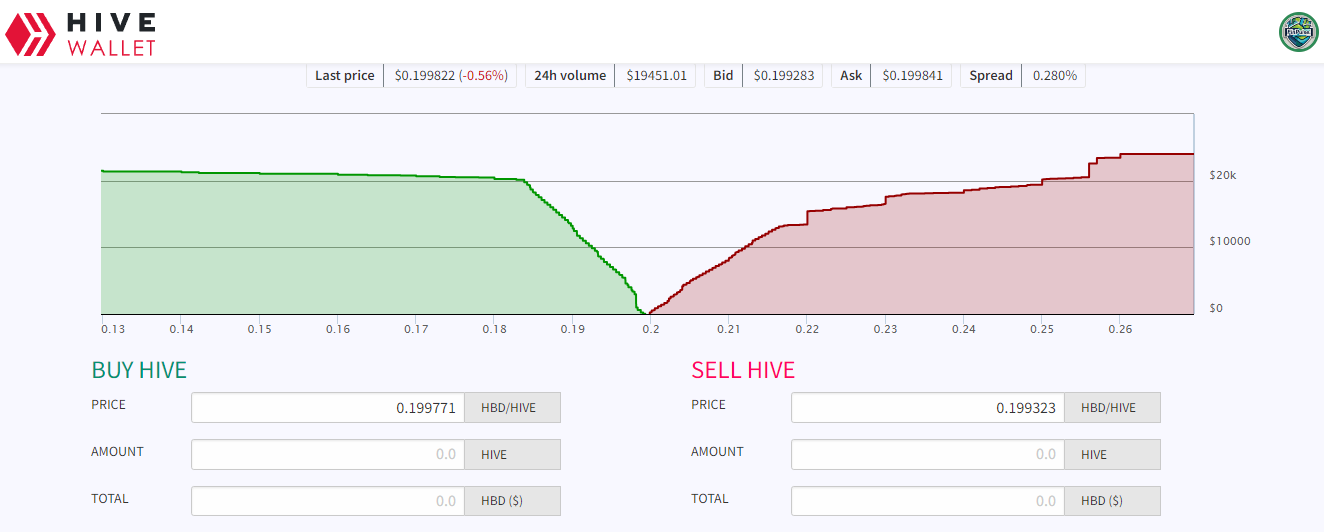Click the HIVE unit in Buy amount
This screenshot has height=532, width=1324.
point(513,454)
